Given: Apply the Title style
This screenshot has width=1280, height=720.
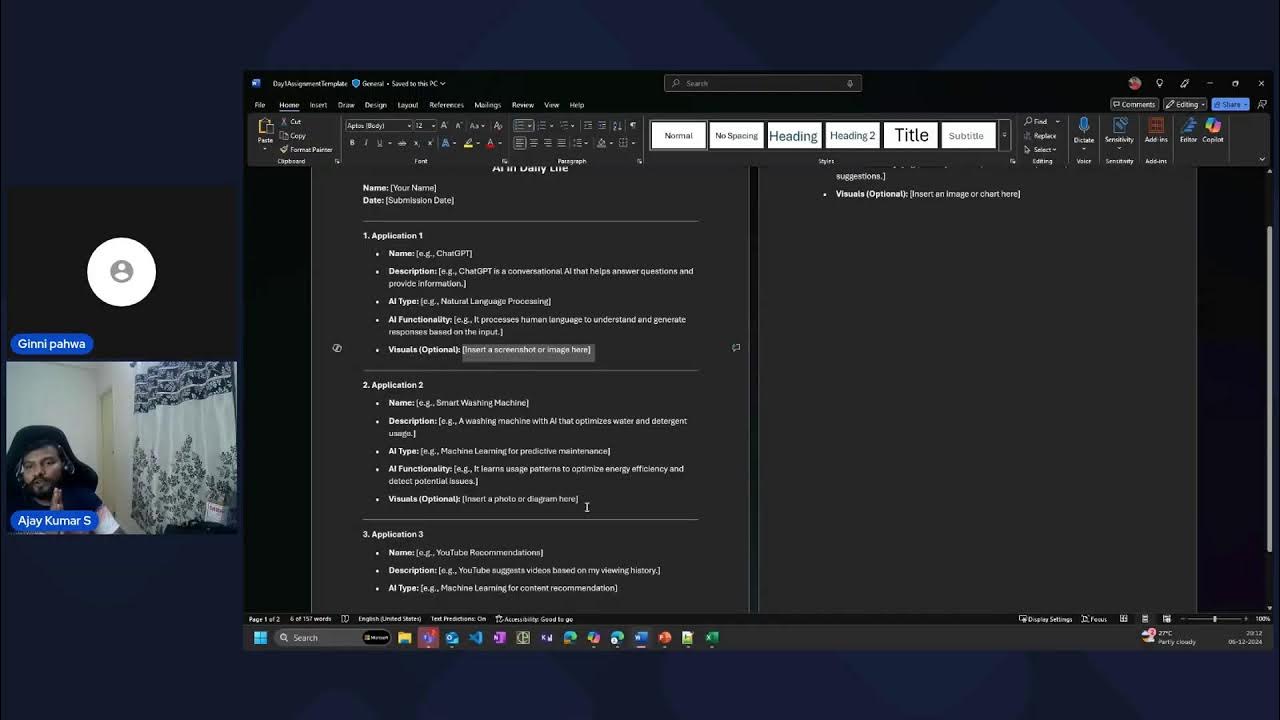Looking at the screenshot, I should 911,136.
